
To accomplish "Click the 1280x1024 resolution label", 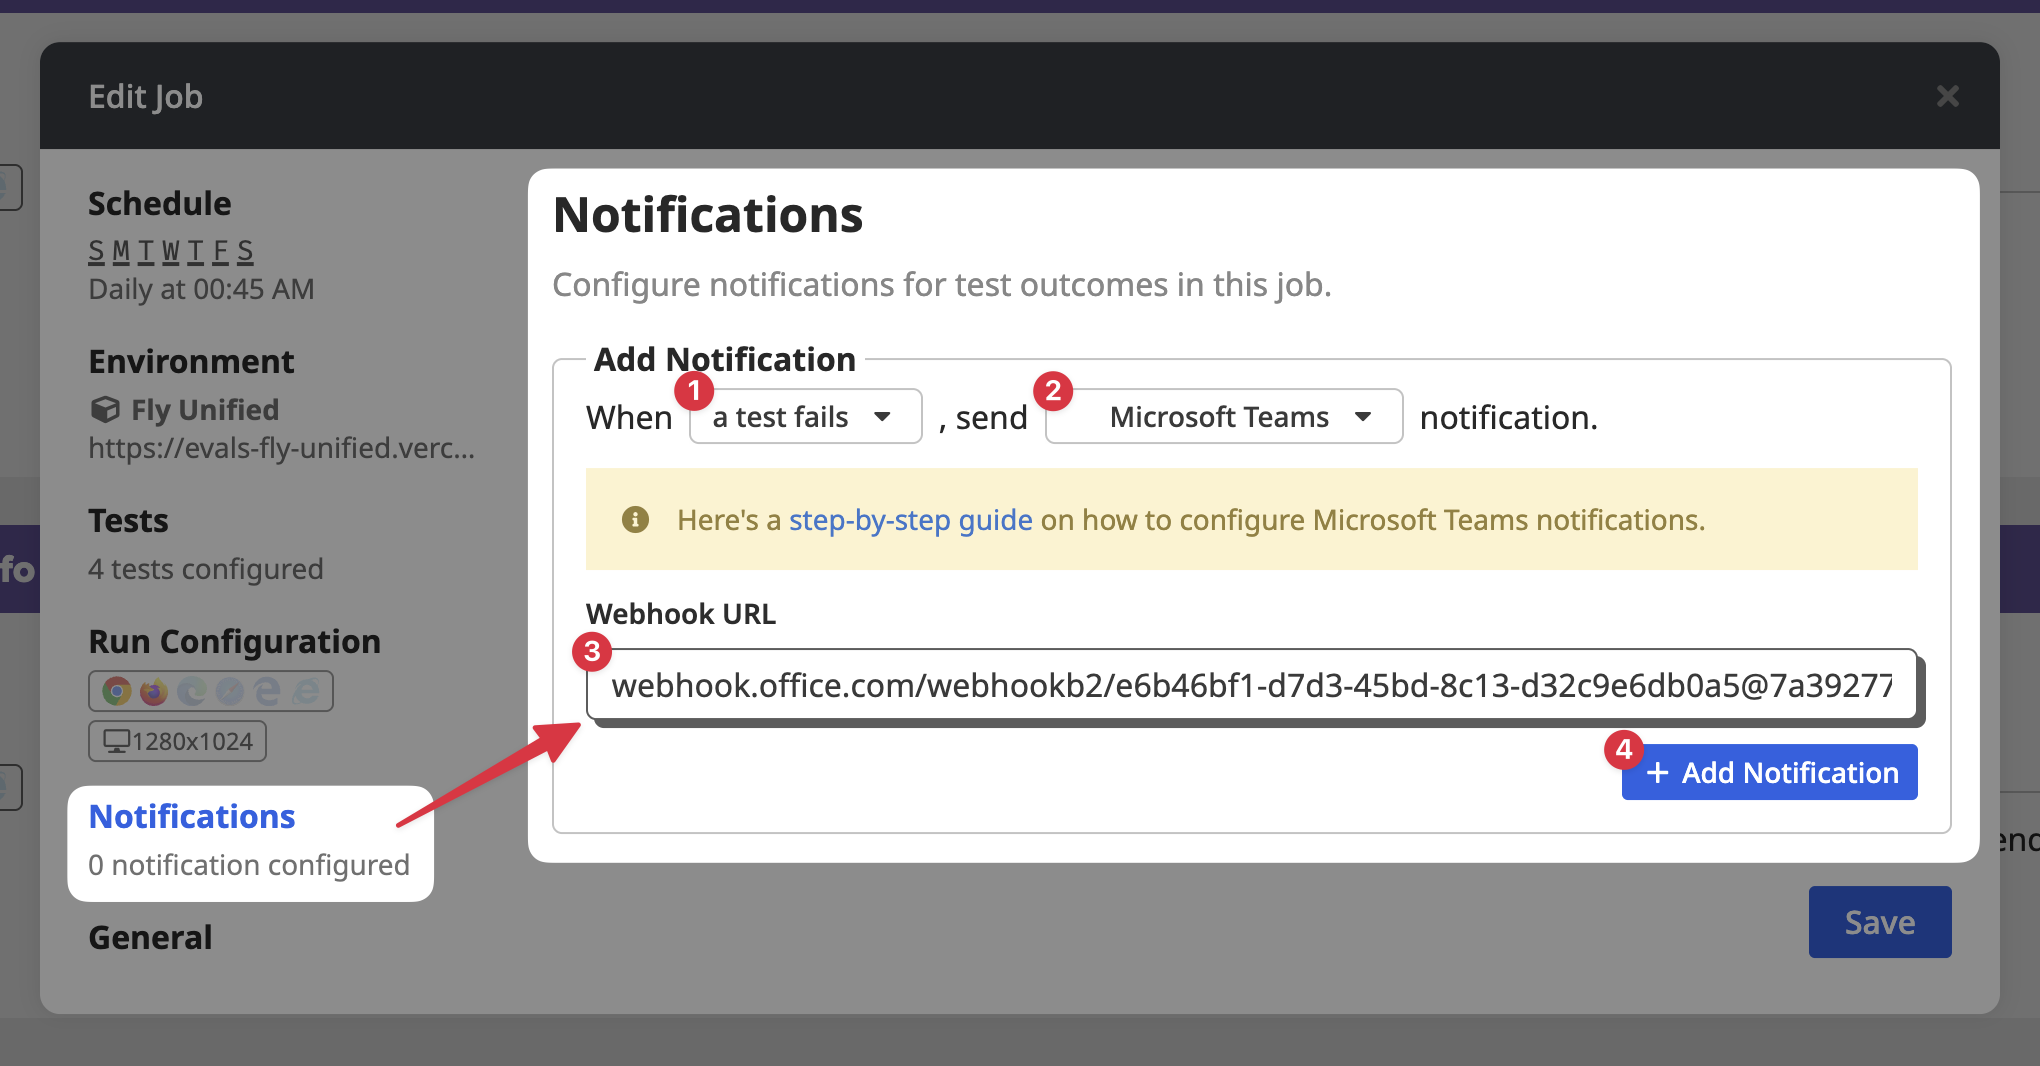I will pyautogui.click(x=192, y=741).
